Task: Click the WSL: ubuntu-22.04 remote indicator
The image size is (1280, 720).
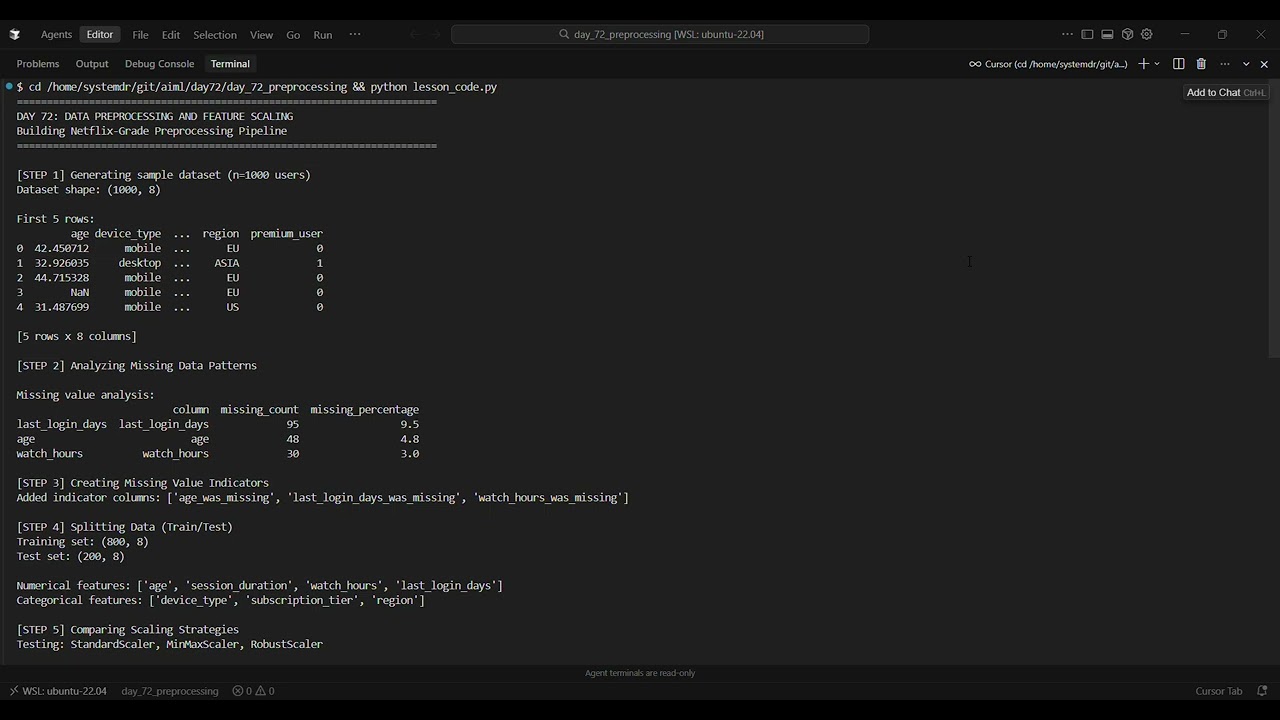Action: [58, 691]
